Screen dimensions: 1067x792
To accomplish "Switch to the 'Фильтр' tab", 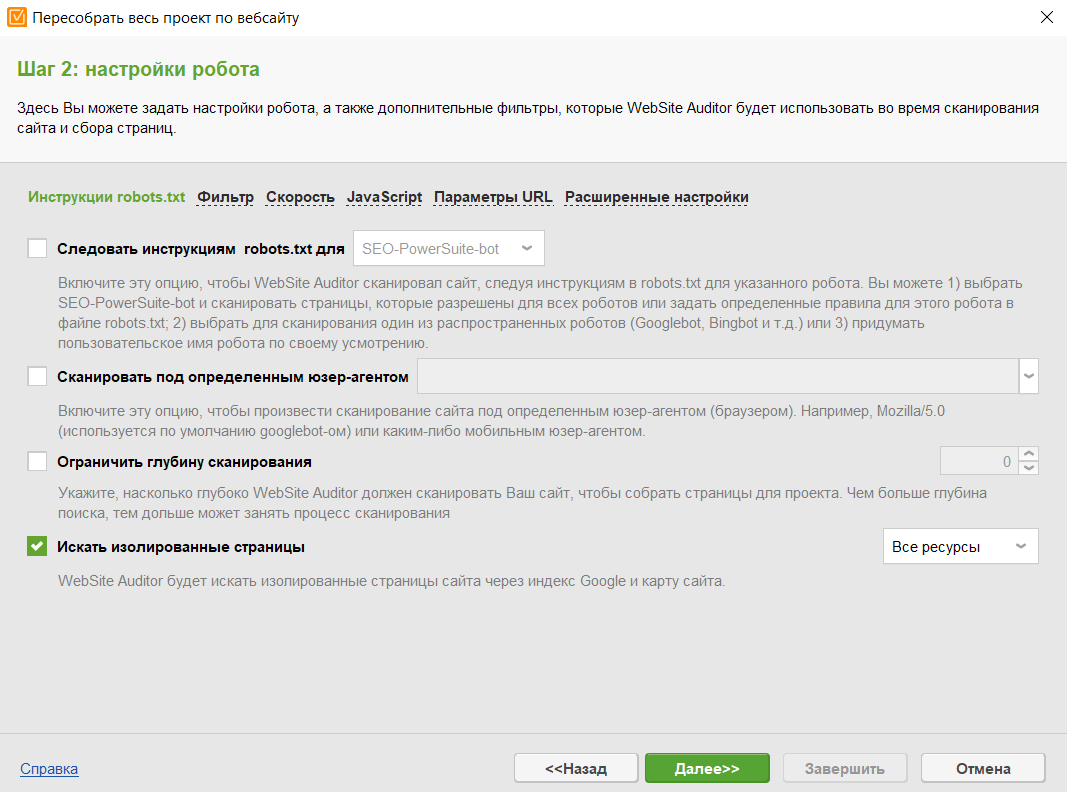I will pyautogui.click(x=225, y=197).
